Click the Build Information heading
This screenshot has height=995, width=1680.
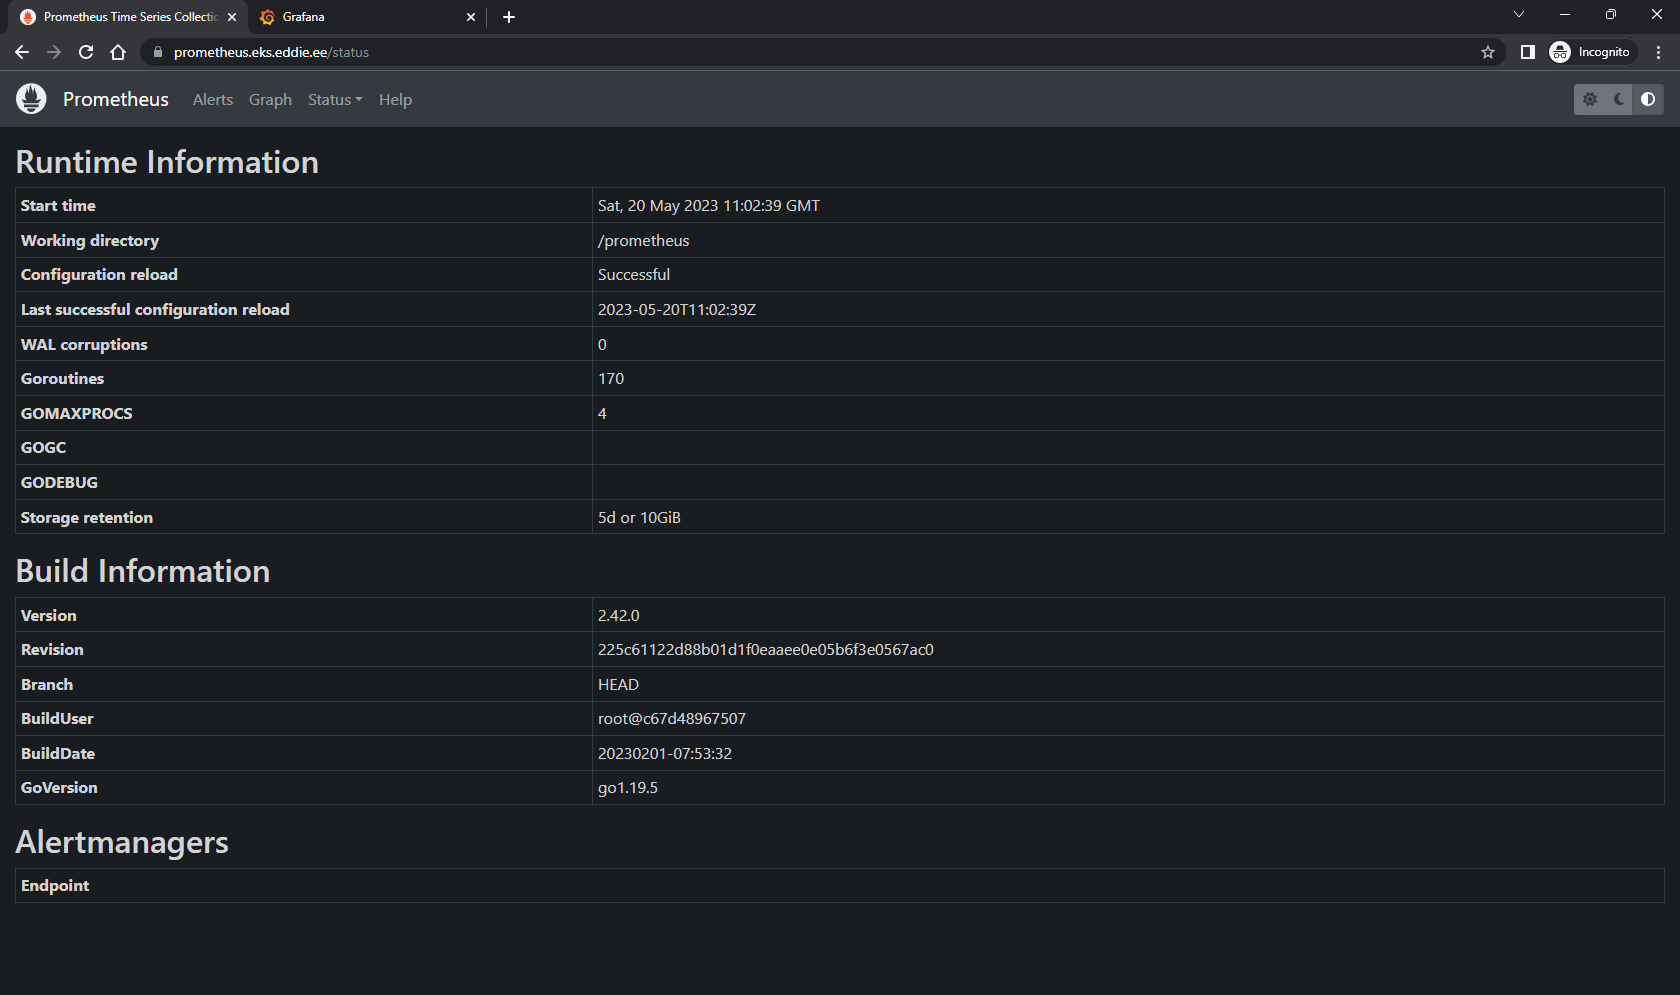click(143, 571)
